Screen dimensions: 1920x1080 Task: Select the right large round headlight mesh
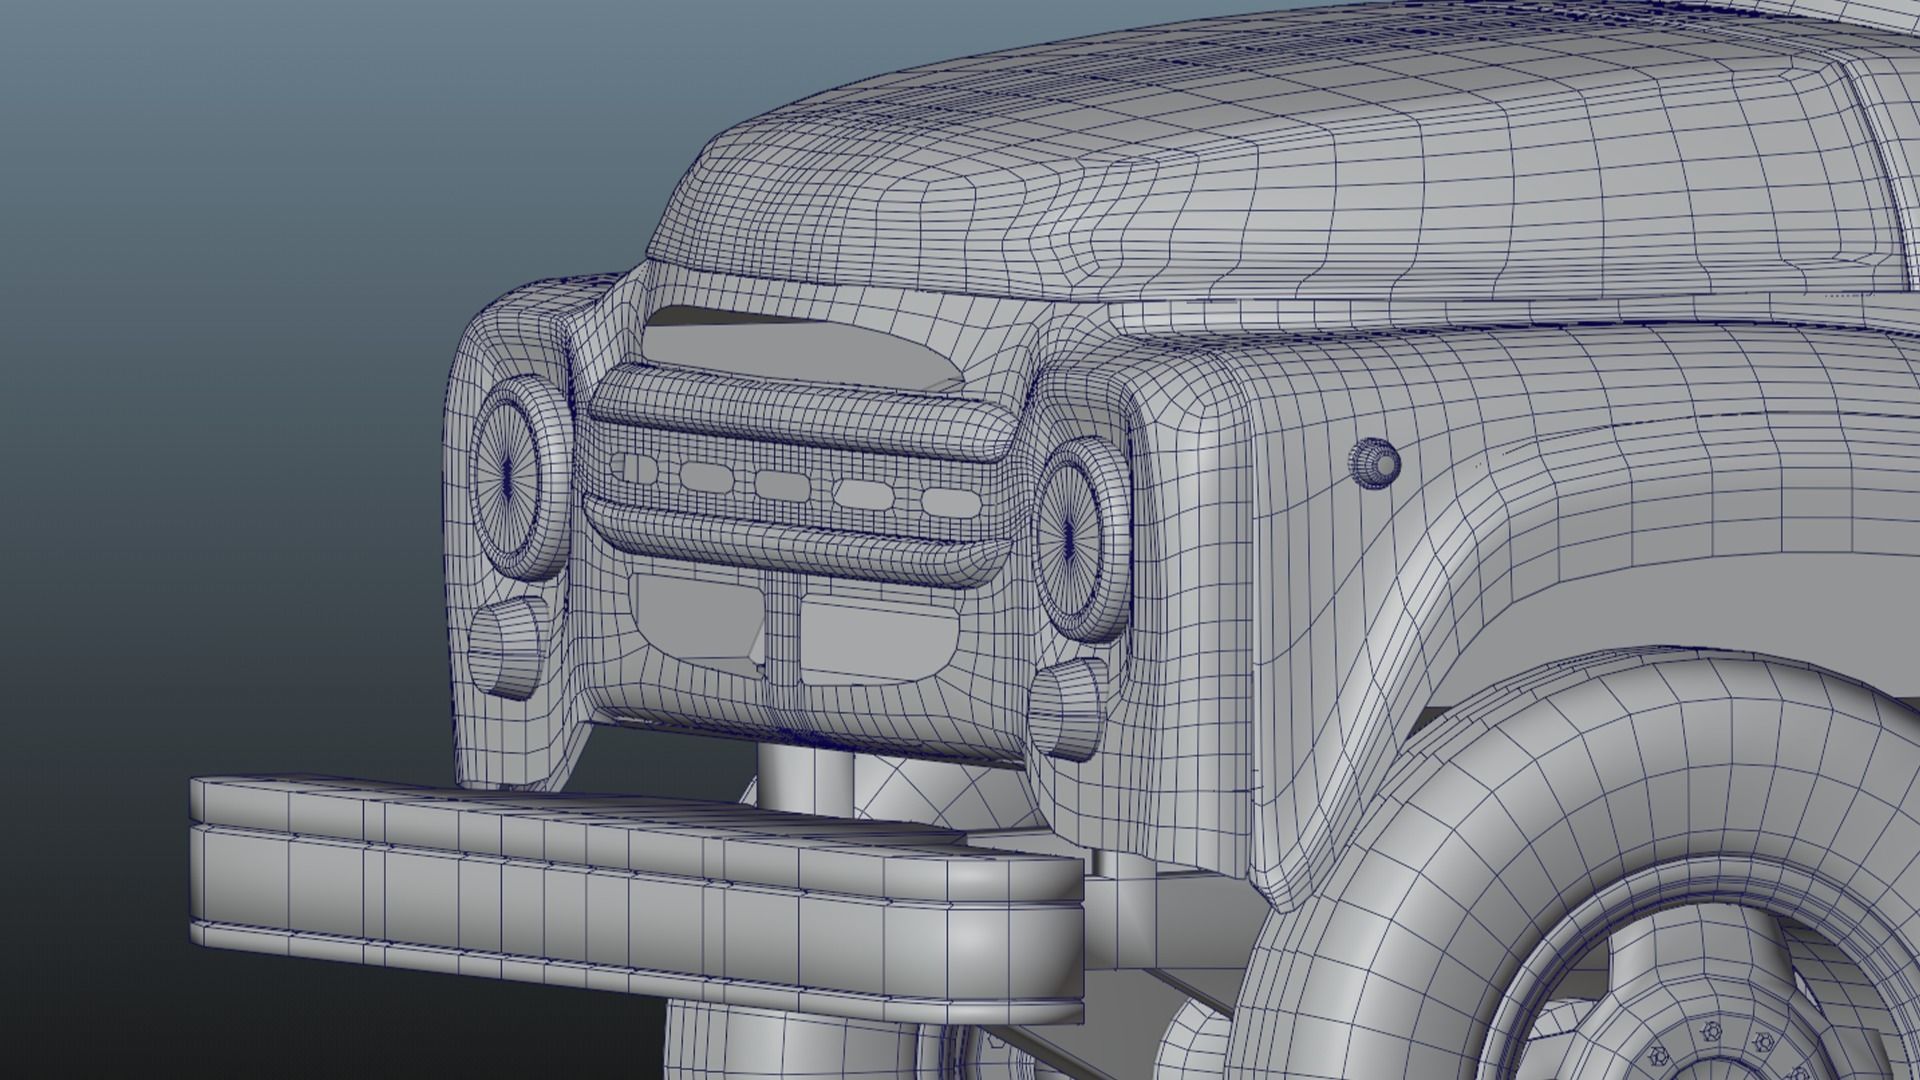click(1068, 538)
